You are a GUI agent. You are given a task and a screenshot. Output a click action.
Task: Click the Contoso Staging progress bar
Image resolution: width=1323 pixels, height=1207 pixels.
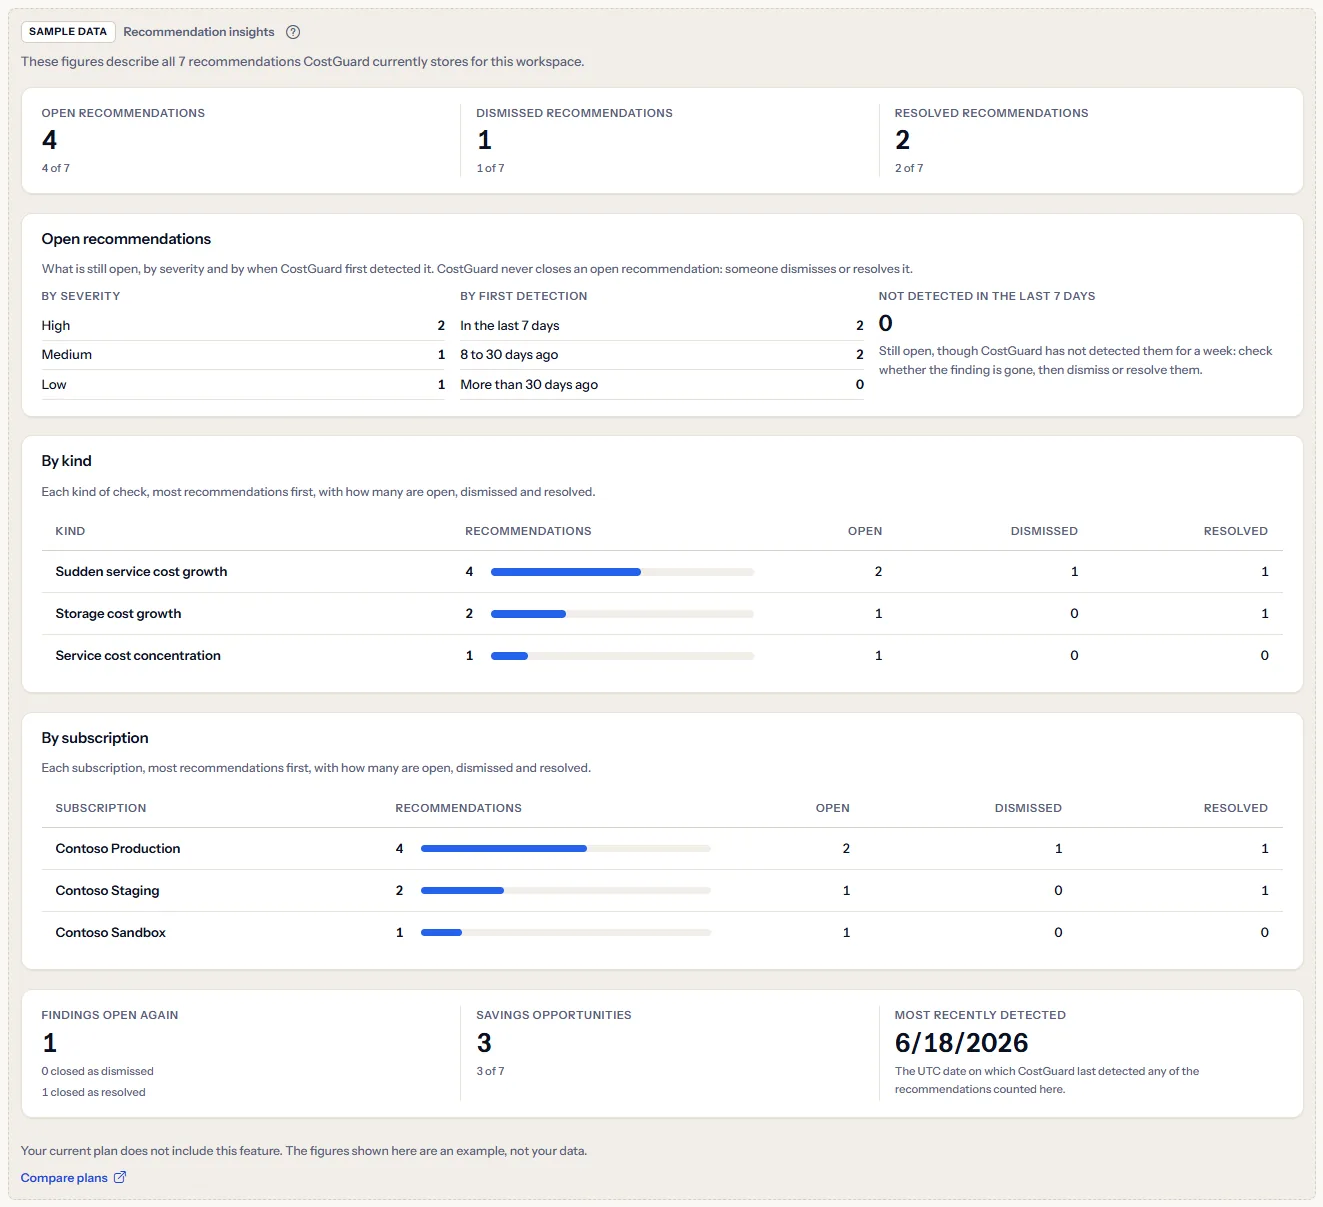[x=566, y=891]
